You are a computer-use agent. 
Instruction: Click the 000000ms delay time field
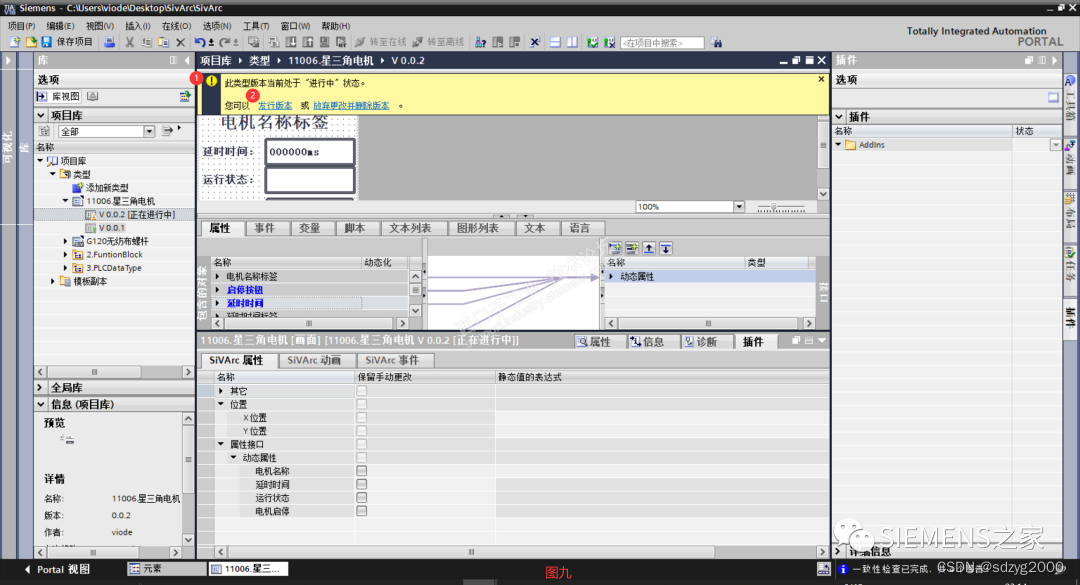pyautogui.click(x=310, y=152)
